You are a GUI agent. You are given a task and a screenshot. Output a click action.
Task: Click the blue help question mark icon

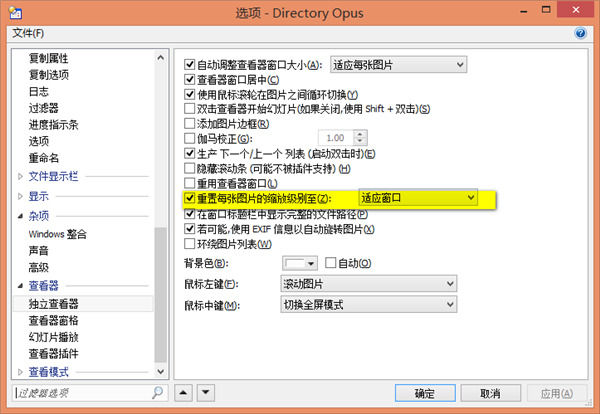tap(580, 33)
